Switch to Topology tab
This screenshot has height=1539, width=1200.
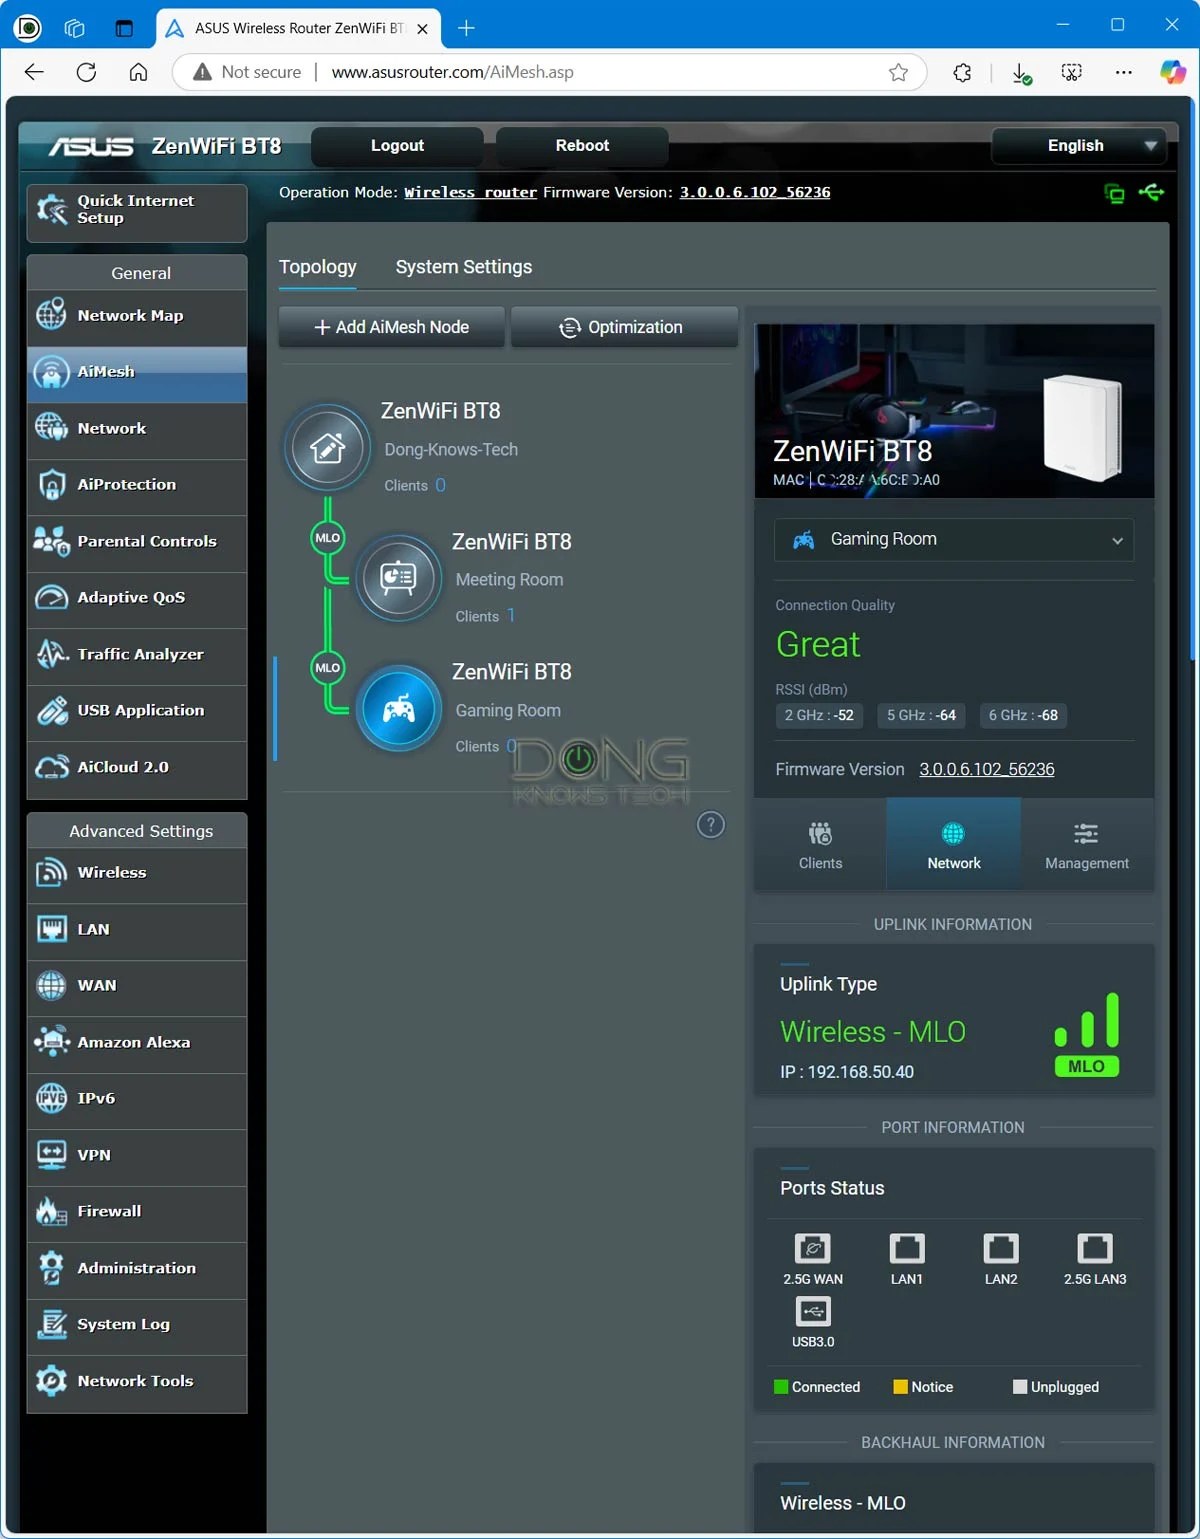click(318, 267)
